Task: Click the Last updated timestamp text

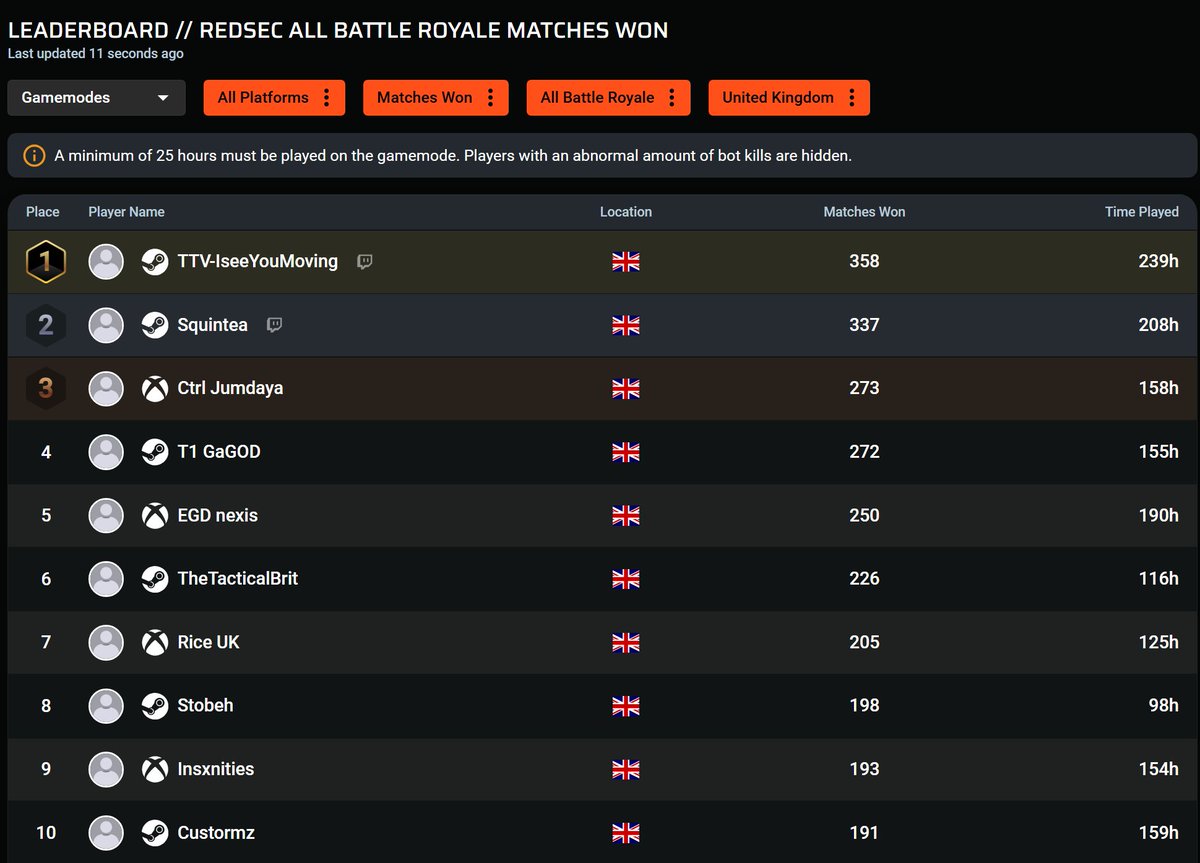Action: click(96, 54)
